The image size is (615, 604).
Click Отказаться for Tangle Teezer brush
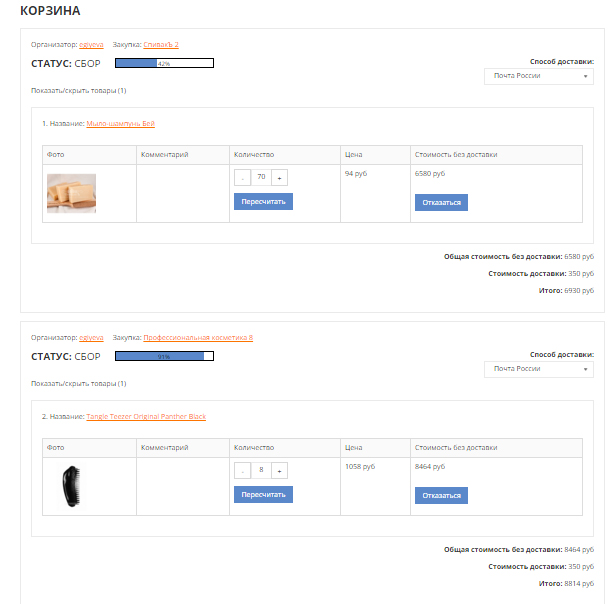pos(441,495)
